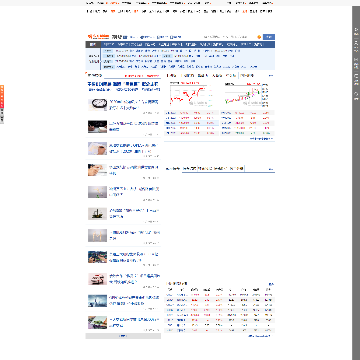Open the white car thumbnail news article

pos(97,279)
